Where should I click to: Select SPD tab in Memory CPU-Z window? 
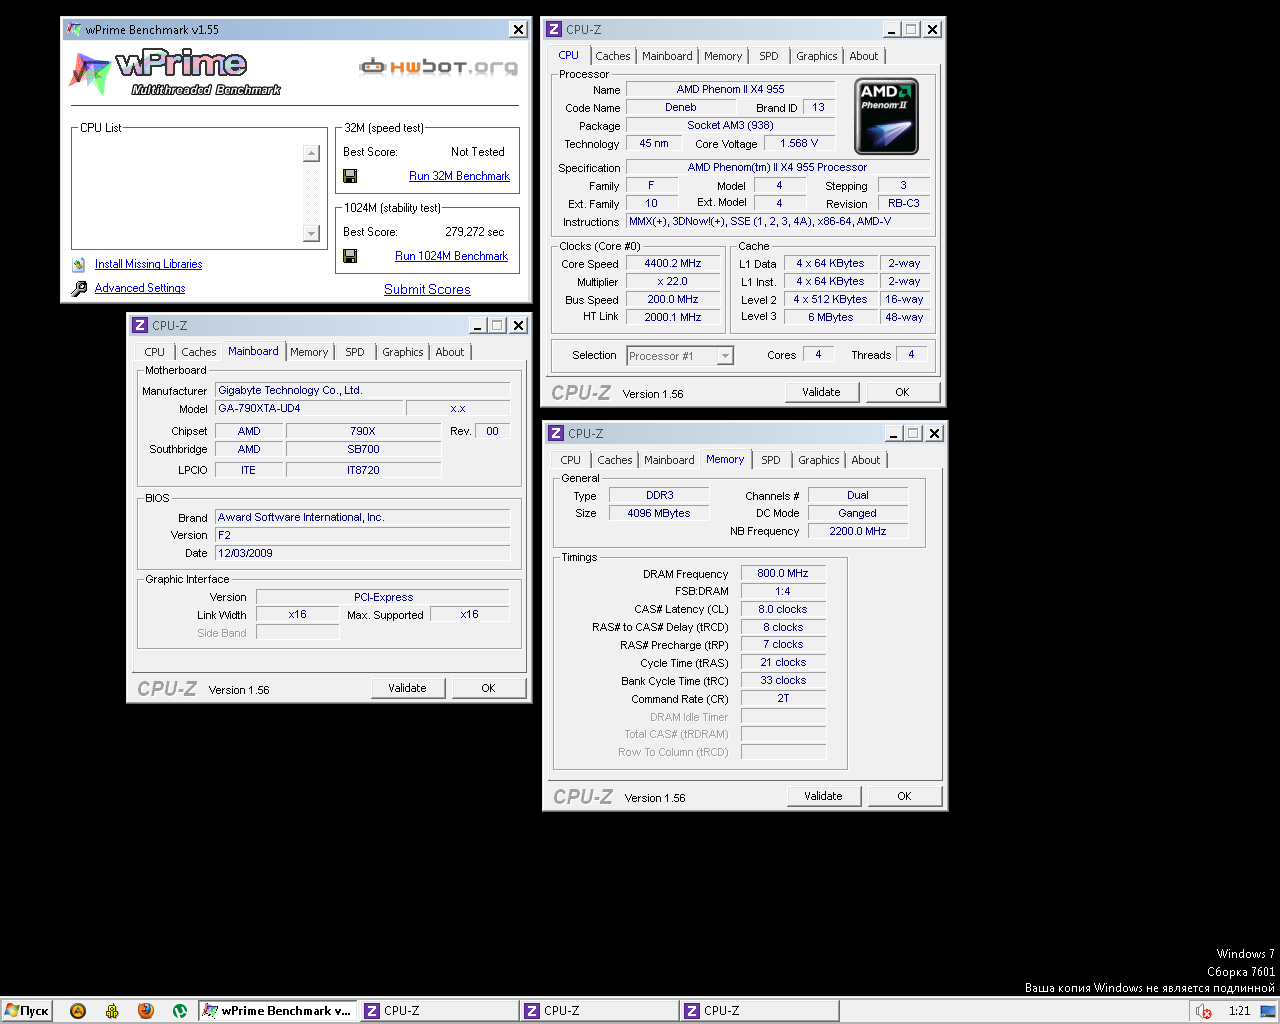click(x=771, y=460)
